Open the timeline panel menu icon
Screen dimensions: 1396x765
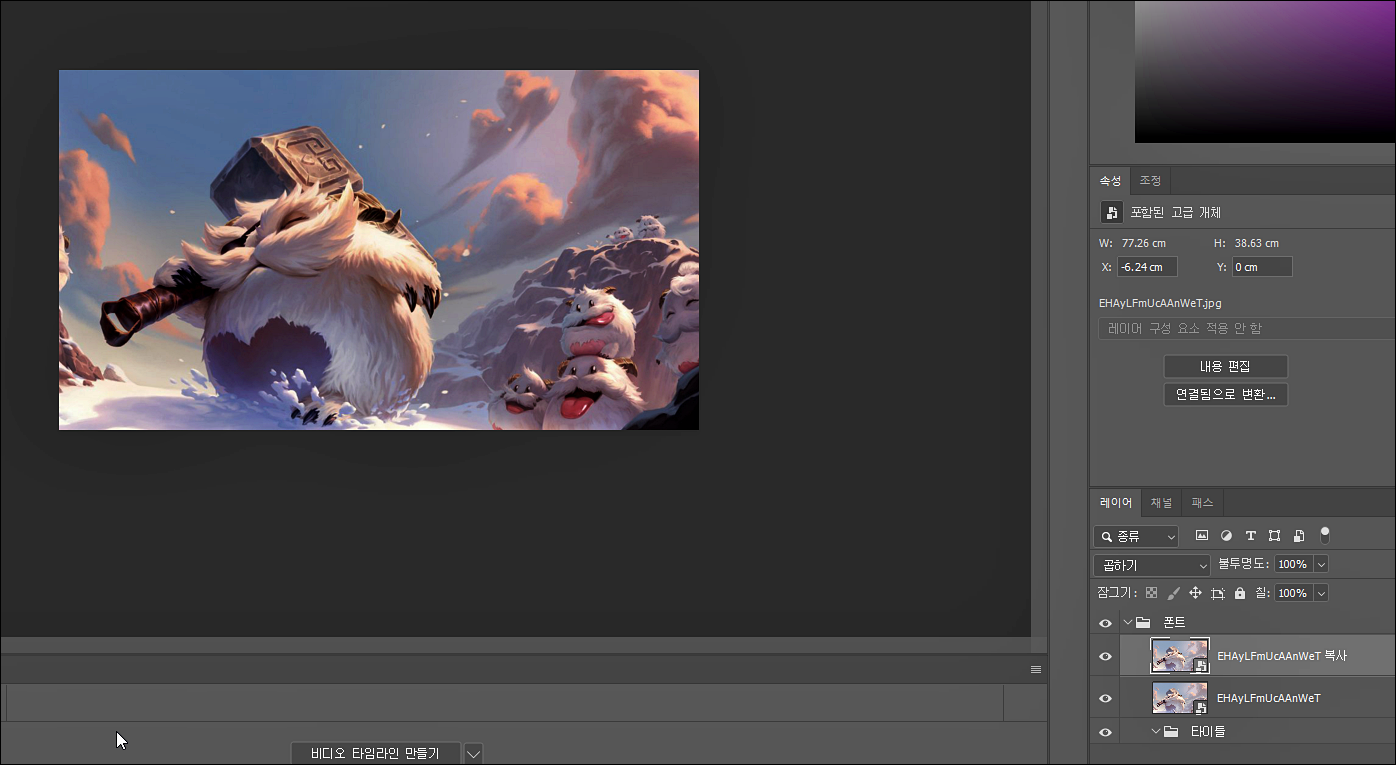click(1036, 669)
